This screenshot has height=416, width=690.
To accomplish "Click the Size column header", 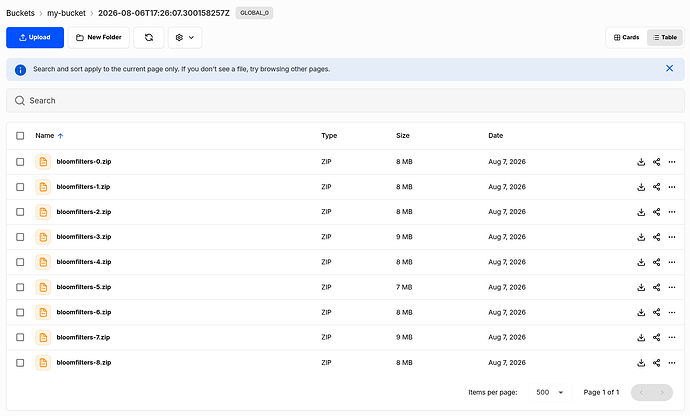I will [403, 136].
